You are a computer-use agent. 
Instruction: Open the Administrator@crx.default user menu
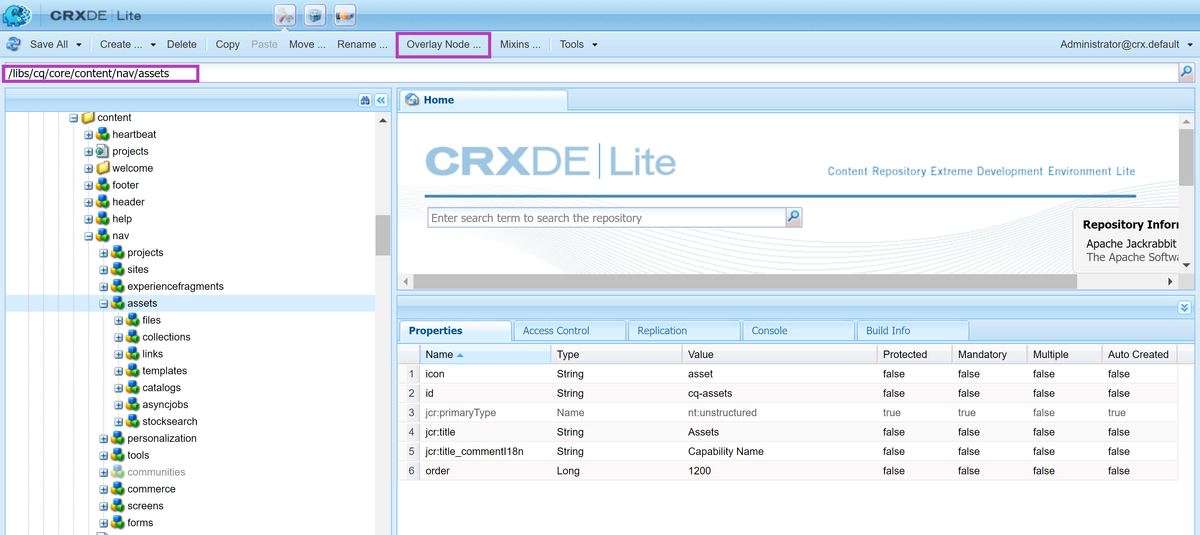tap(1127, 44)
